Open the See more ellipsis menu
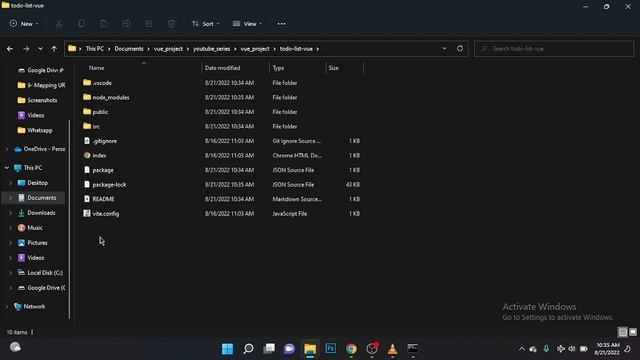This screenshot has width=640, height=360. (281, 24)
